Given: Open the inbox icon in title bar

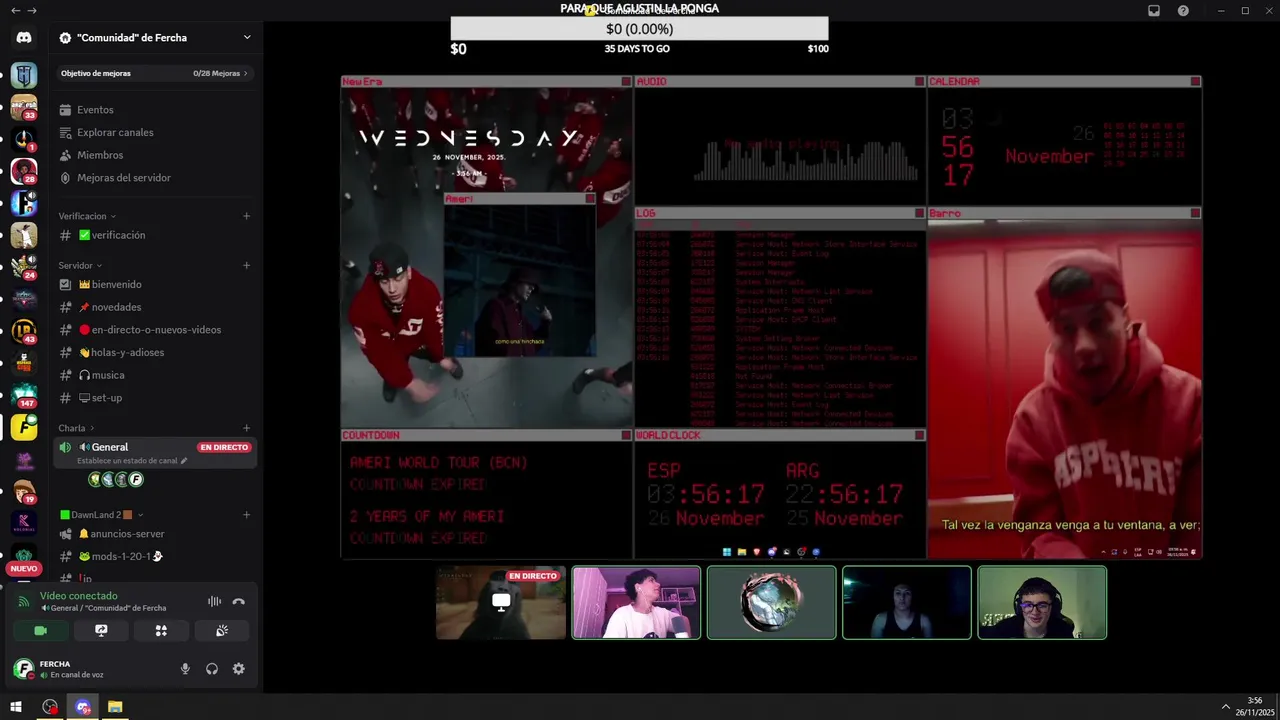Looking at the screenshot, I should click(1154, 10).
